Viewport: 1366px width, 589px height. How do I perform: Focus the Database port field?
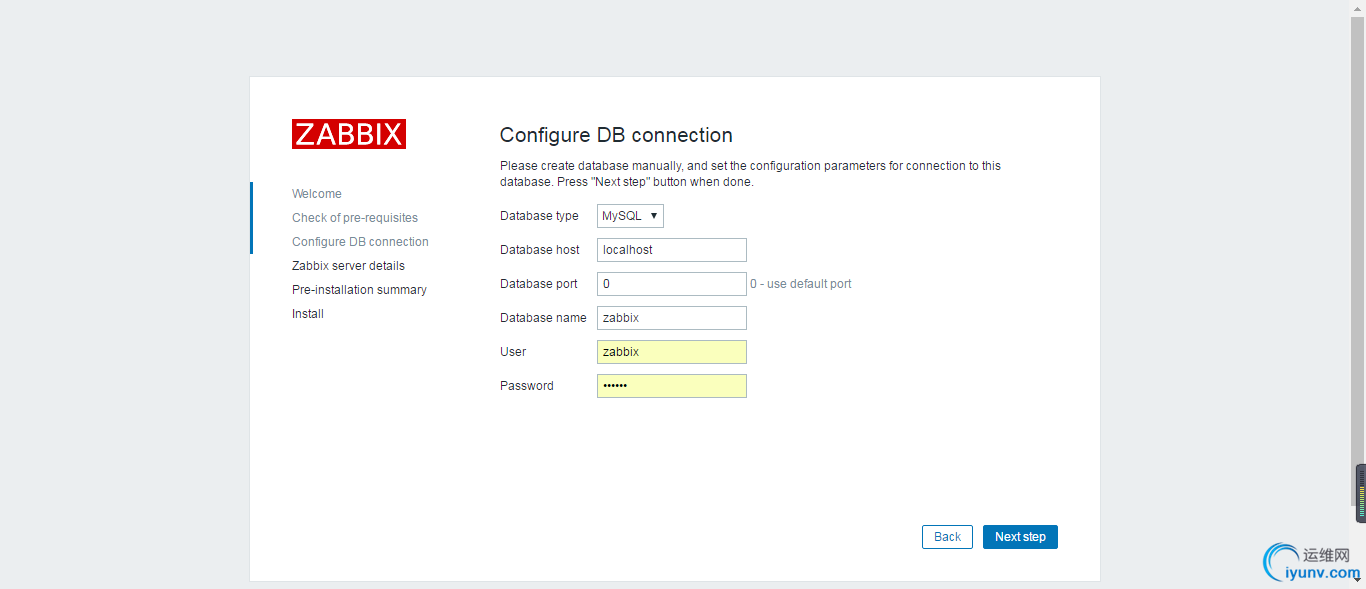[671, 284]
